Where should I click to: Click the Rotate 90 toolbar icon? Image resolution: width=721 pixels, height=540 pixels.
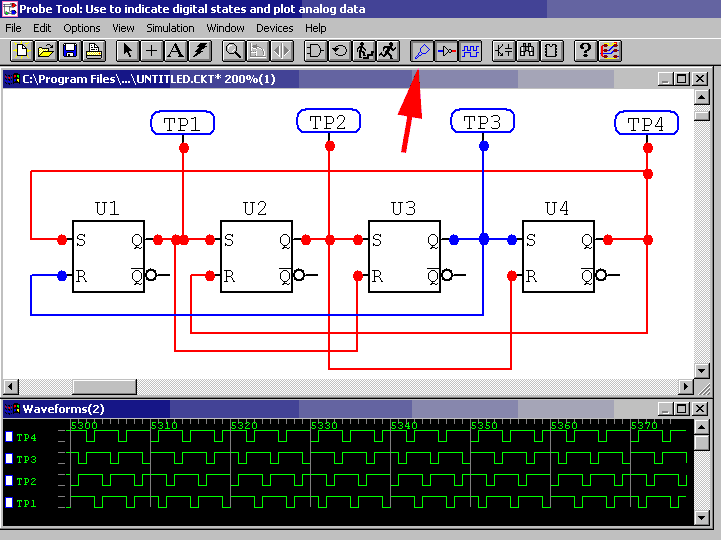258,51
